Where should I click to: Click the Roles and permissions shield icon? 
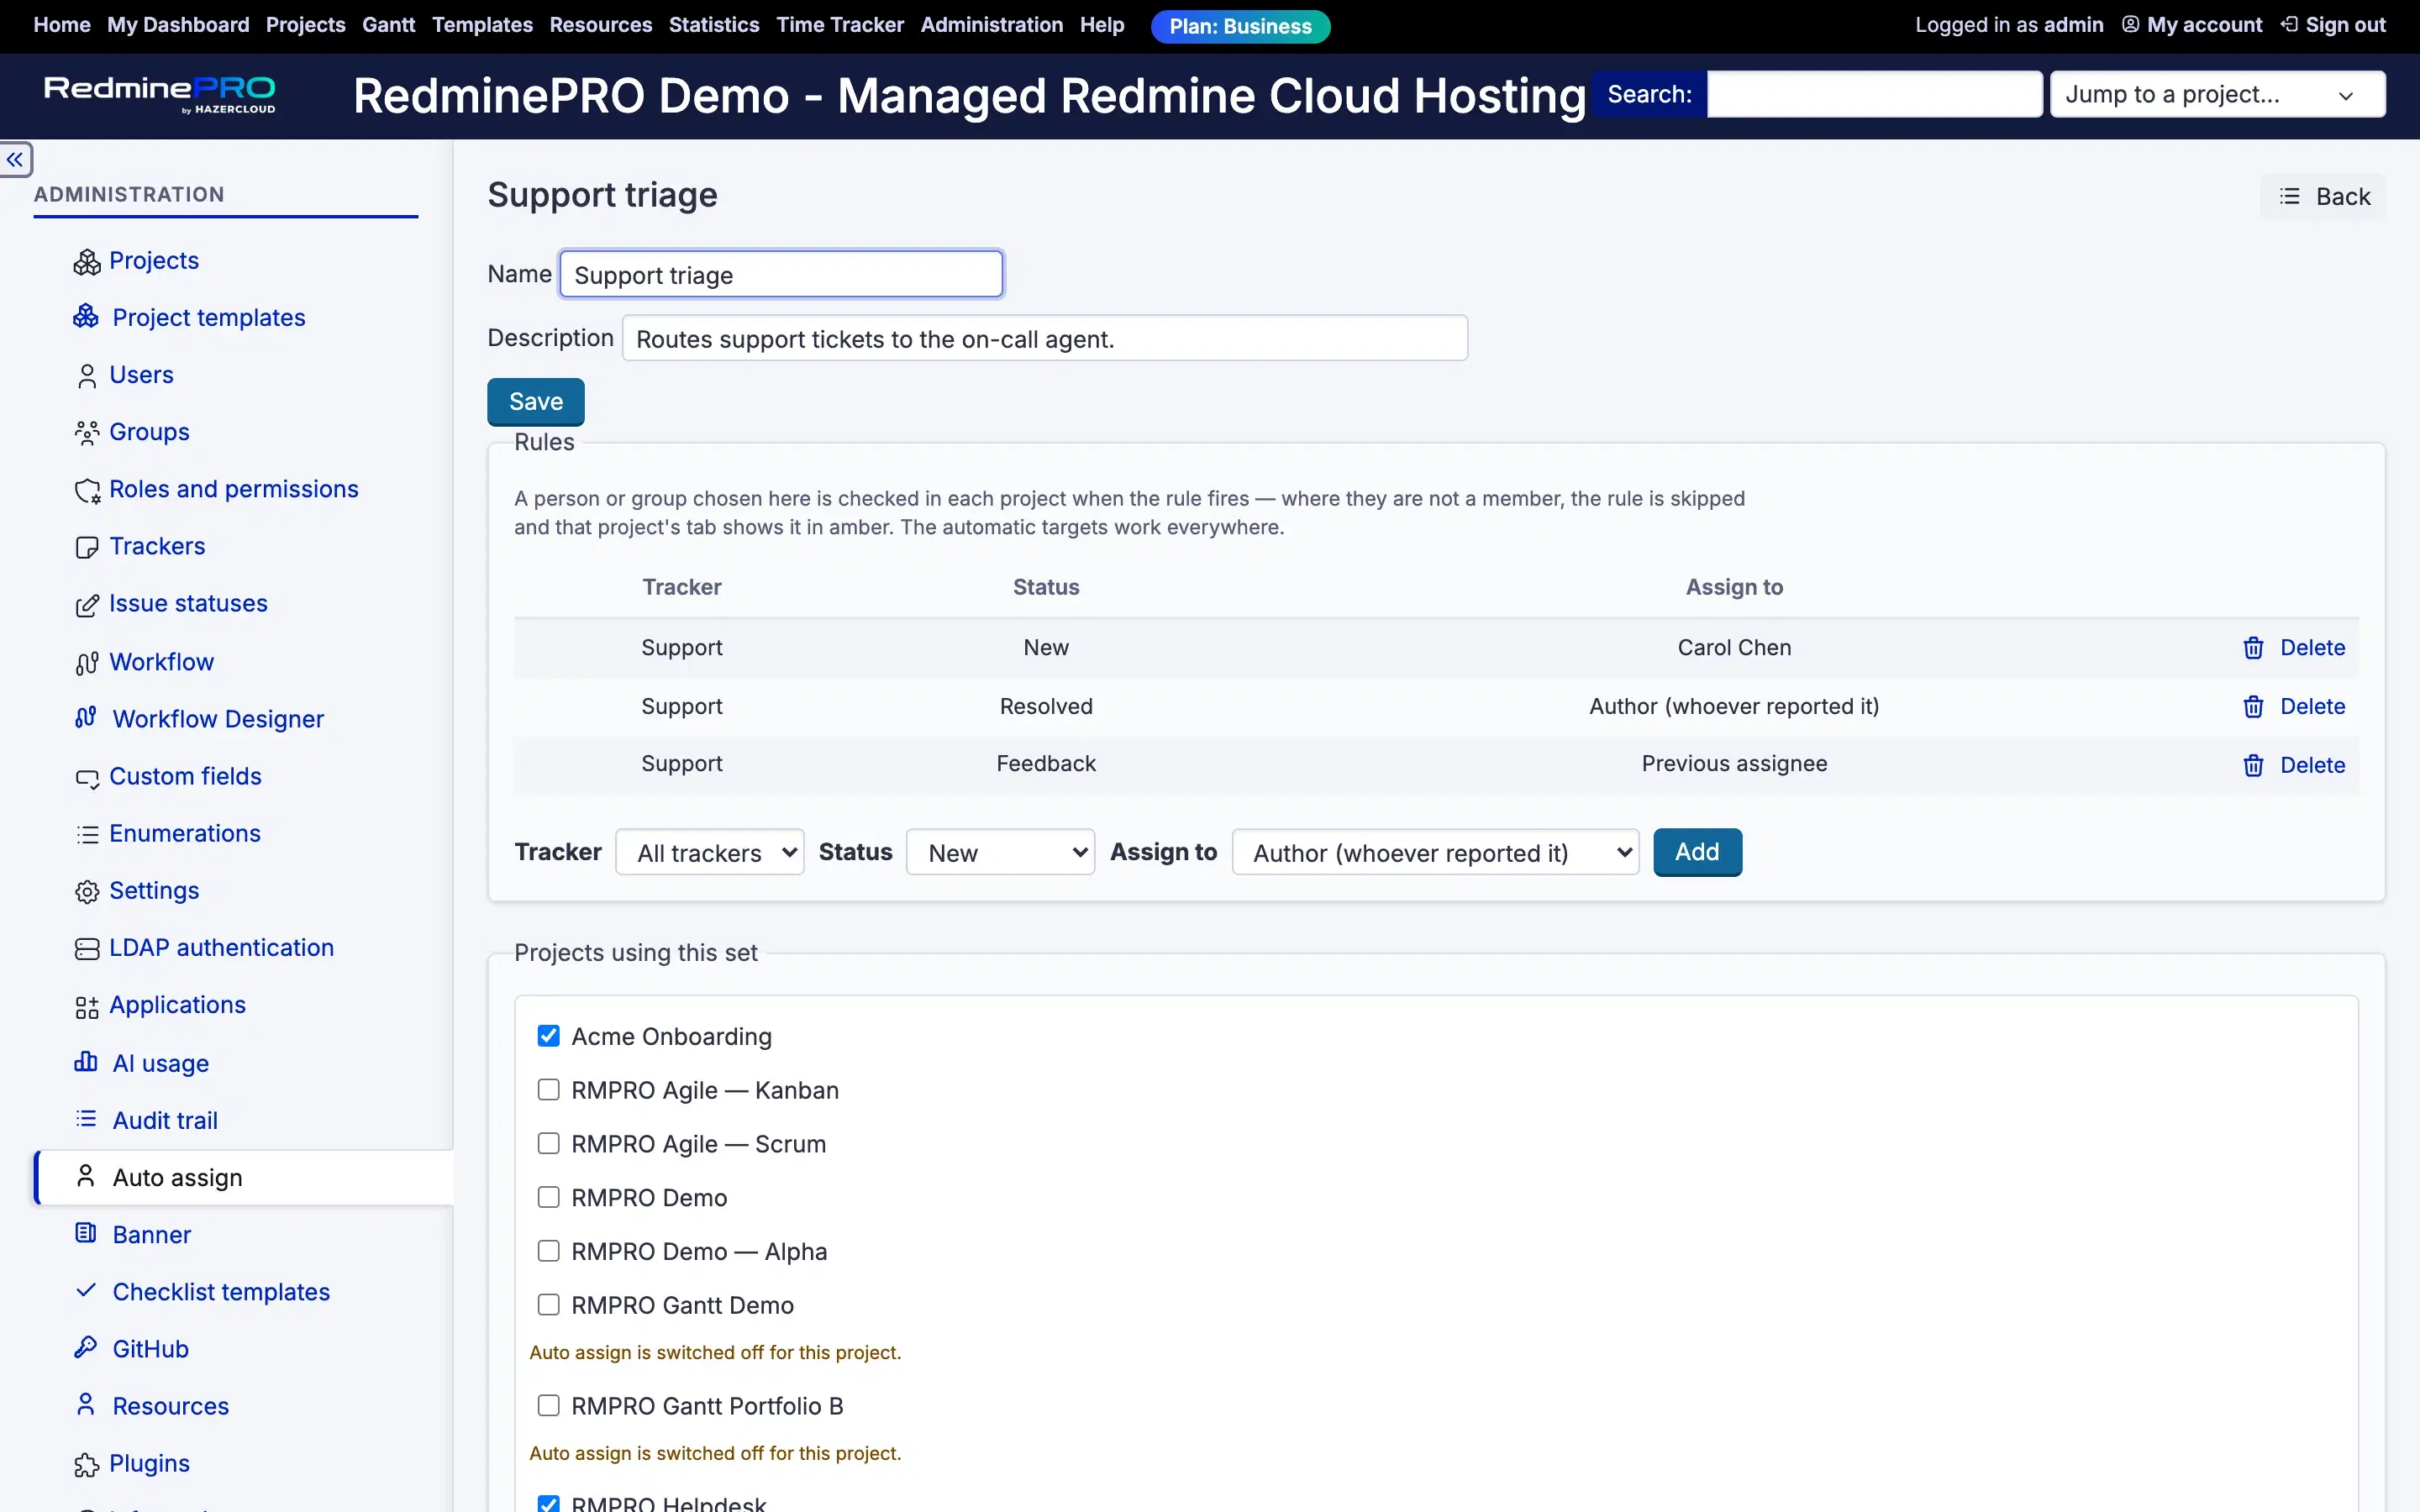87,490
